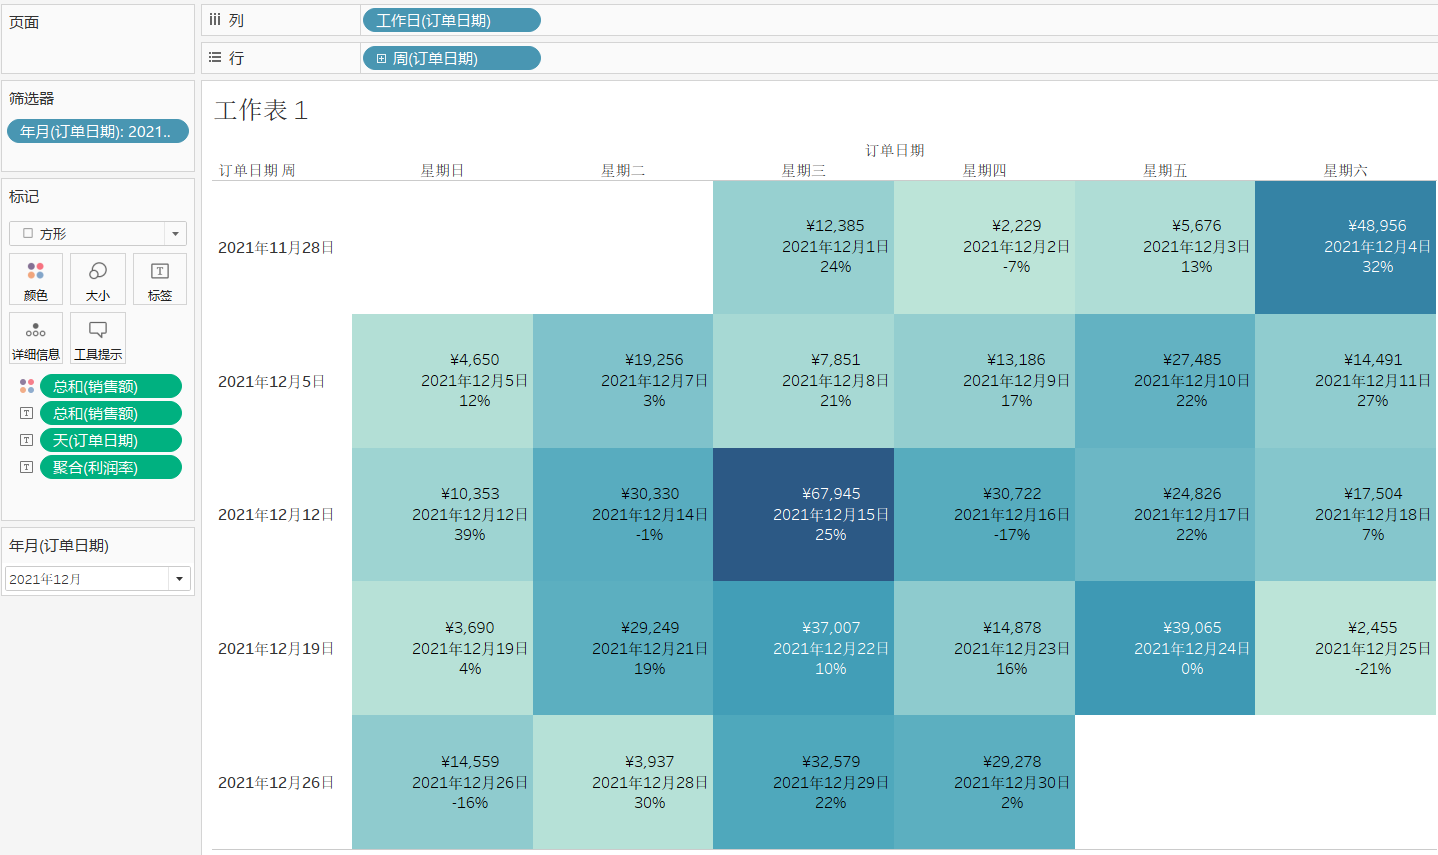Select the ¥37,007 cell for 2021年12月22日
The width and height of the screenshot is (1438, 855).
pos(803,648)
